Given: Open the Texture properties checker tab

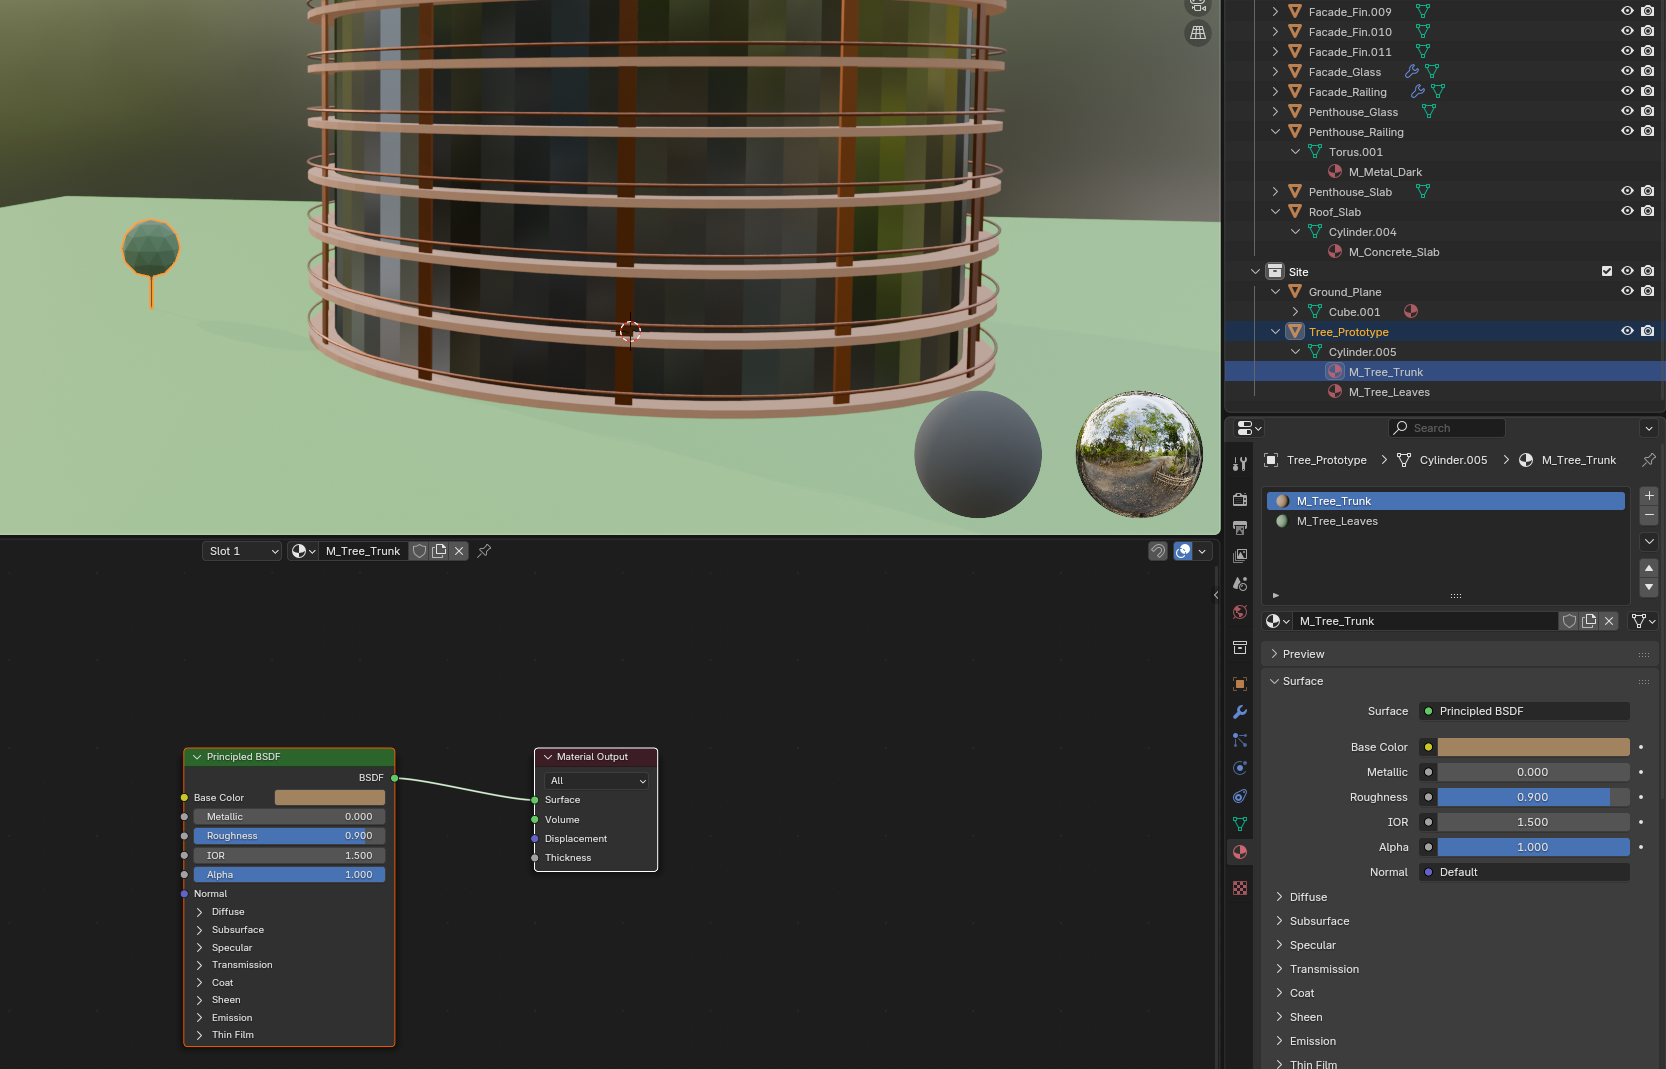Looking at the screenshot, I should 1240,888.
